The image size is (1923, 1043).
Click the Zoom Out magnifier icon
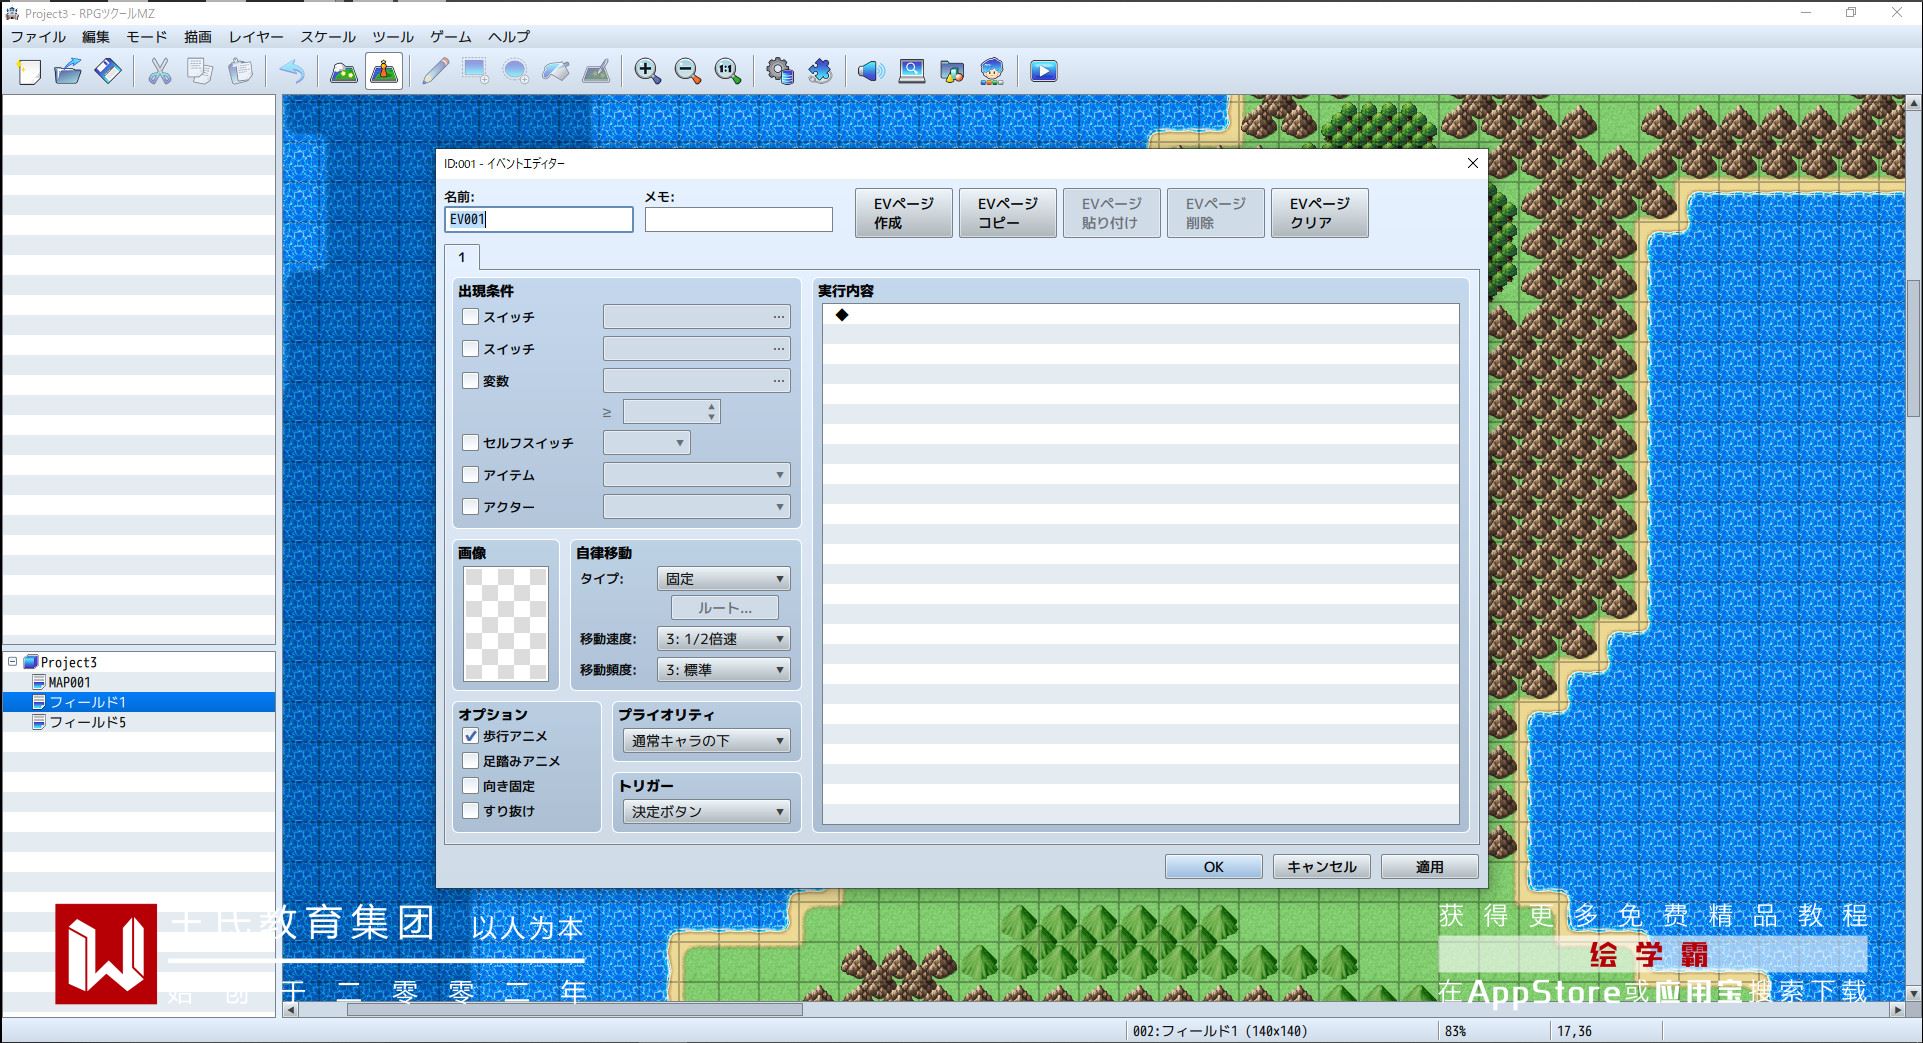pyautogui.click(x=688, y=71)
